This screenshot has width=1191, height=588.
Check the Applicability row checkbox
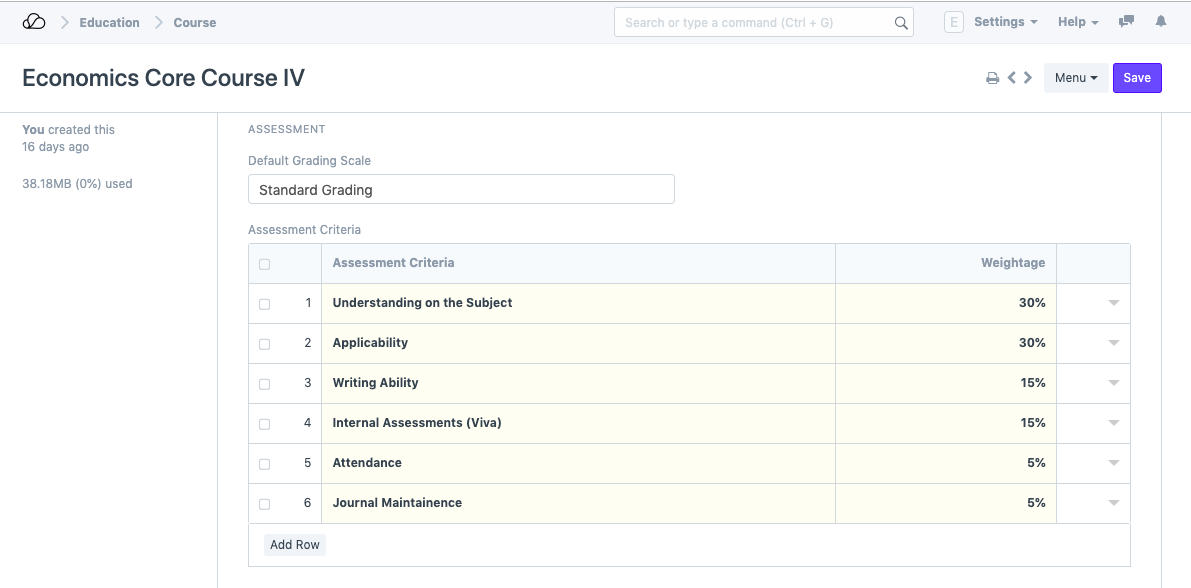click(264, 344)
